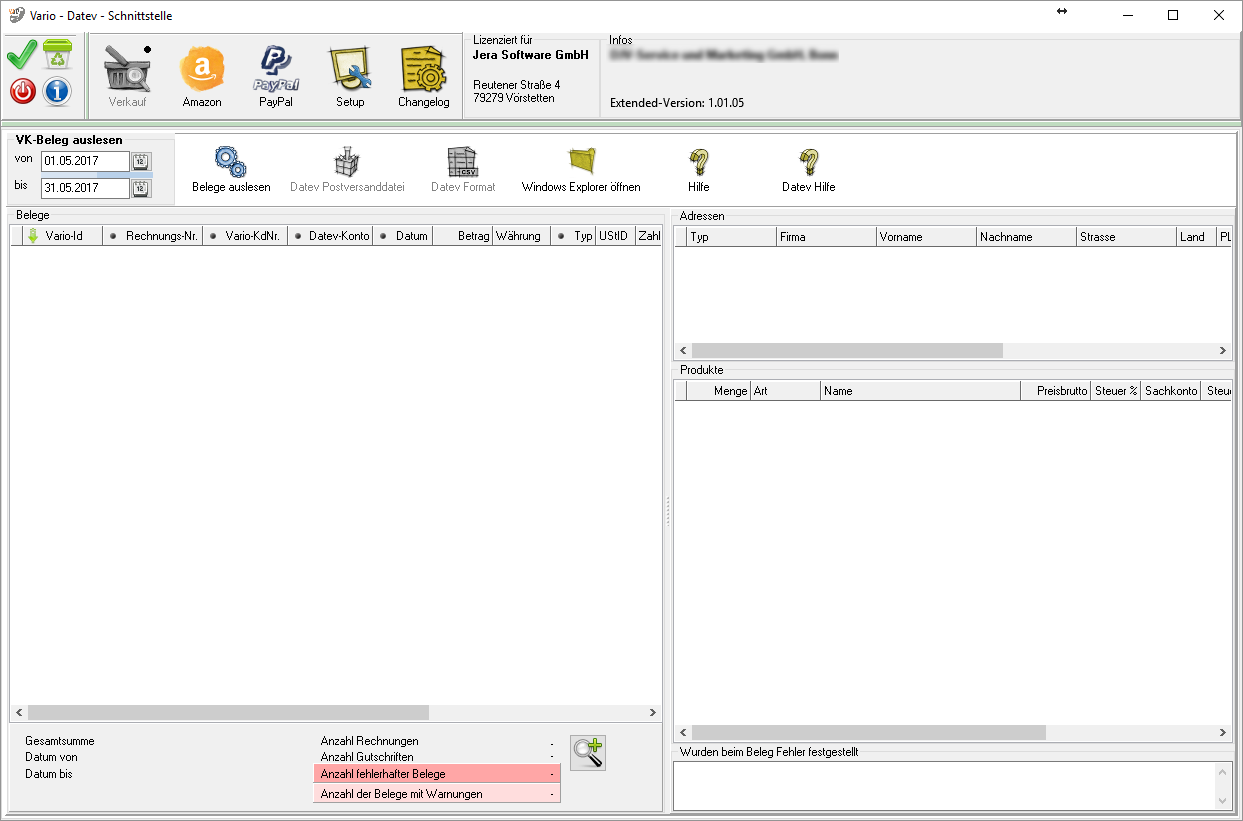This screenshot has height=821, width=1243.
Task: Click the Adressen horizontal scrollbar thumb
Action: [x=846, y=351]
